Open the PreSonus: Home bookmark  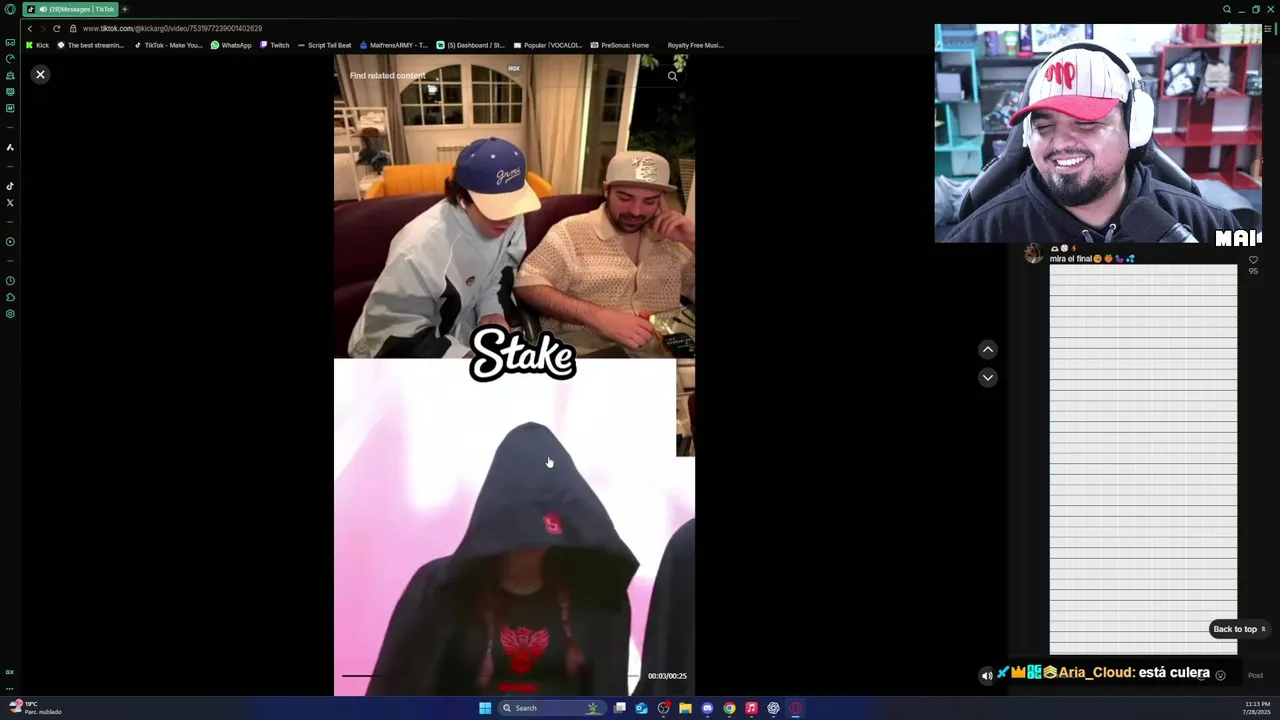(x=619, y=45)
